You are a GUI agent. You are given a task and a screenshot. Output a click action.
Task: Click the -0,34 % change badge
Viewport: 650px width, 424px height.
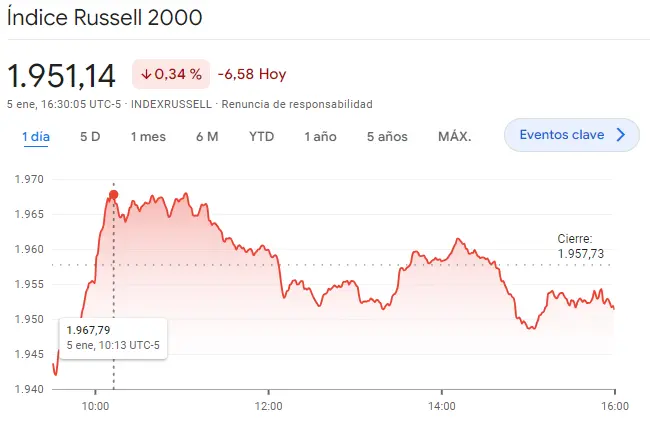click(170, 74)
